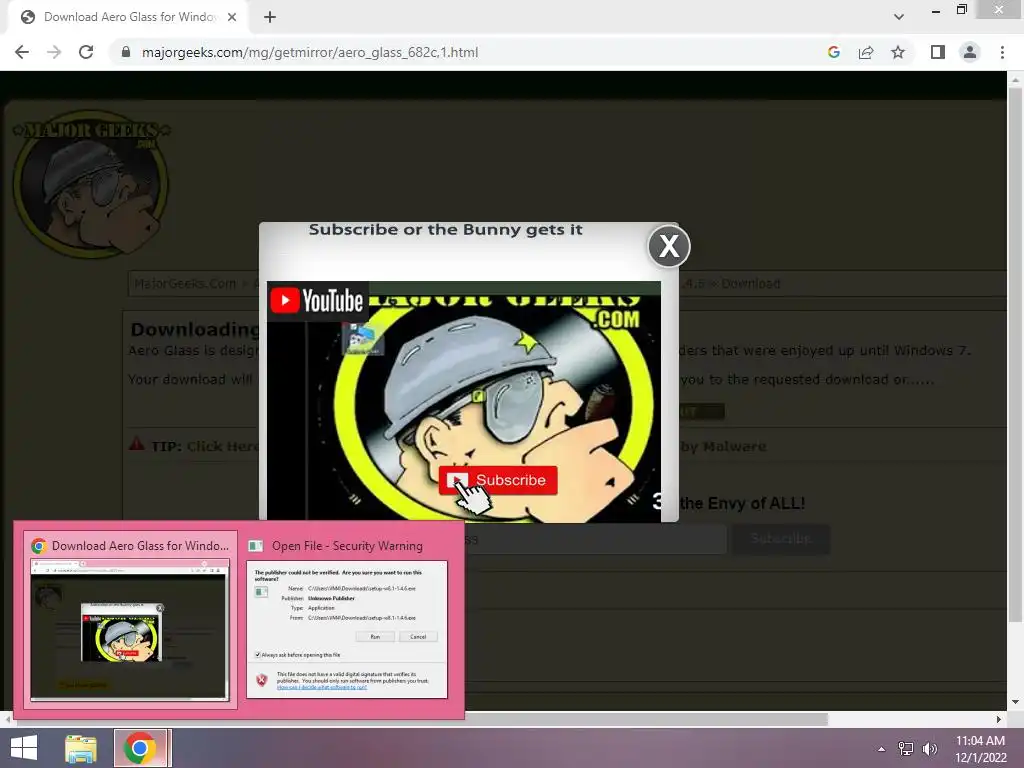Click the red warning TIP icon
Image resolution: width=1024 pixels, height=768 pixels.
136,445
